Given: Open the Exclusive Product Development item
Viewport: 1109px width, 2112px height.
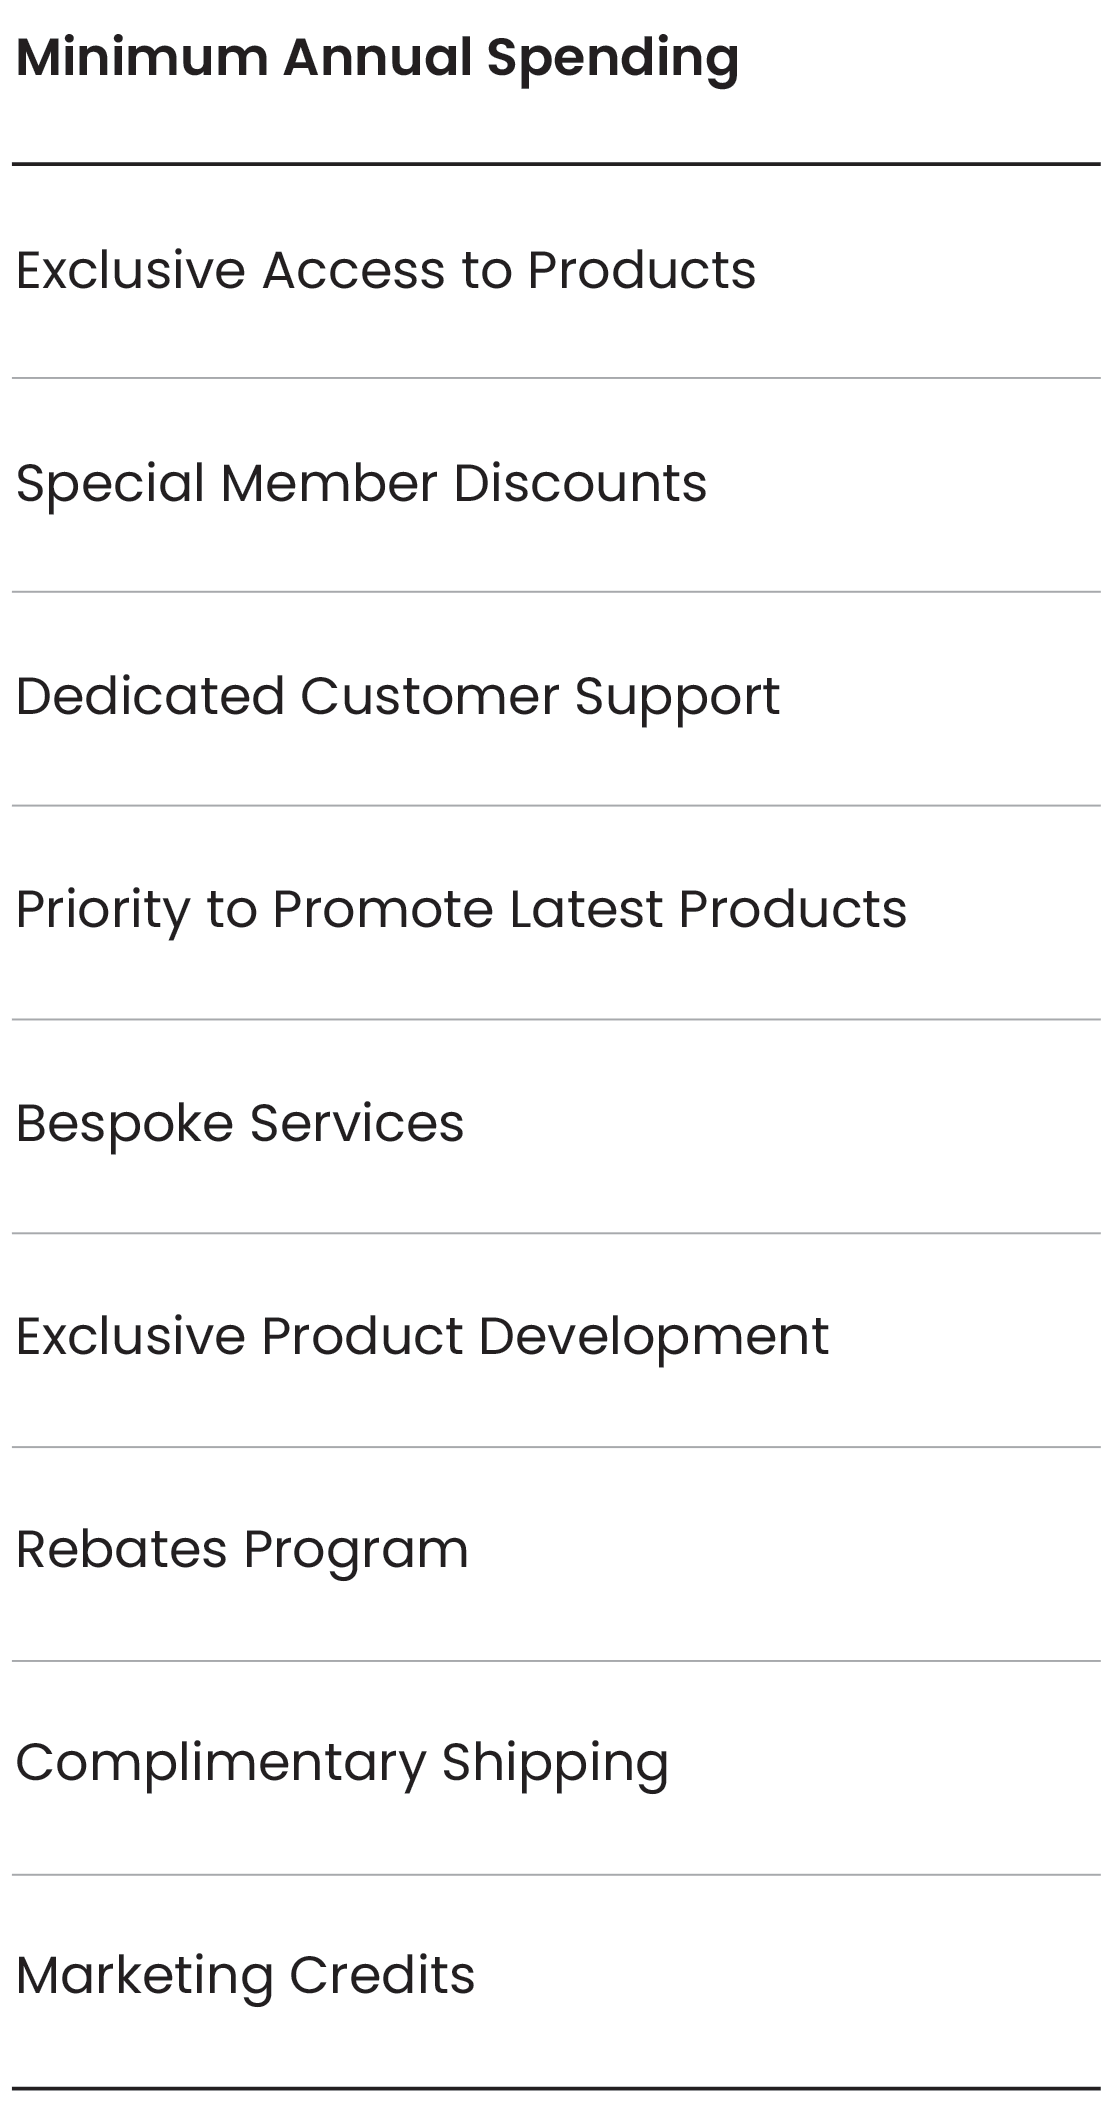Looking at the screenshot, I should click(422, 1336).
